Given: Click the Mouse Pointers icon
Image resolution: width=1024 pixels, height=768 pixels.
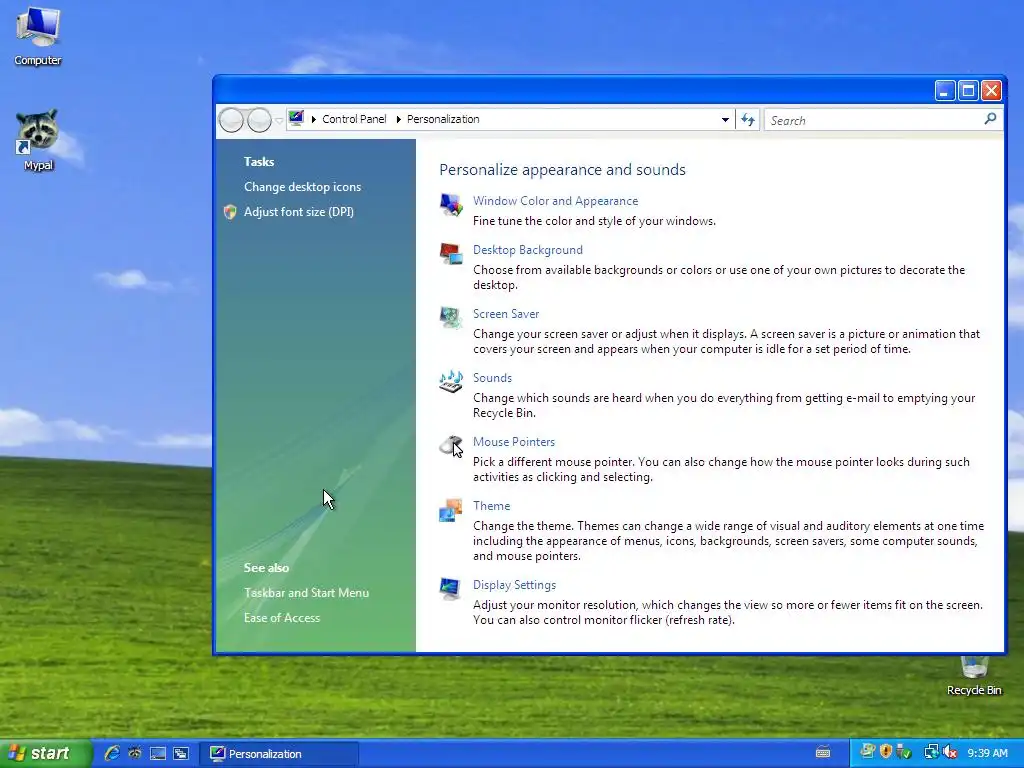Looking at the screenshot, I should point(451,445).
